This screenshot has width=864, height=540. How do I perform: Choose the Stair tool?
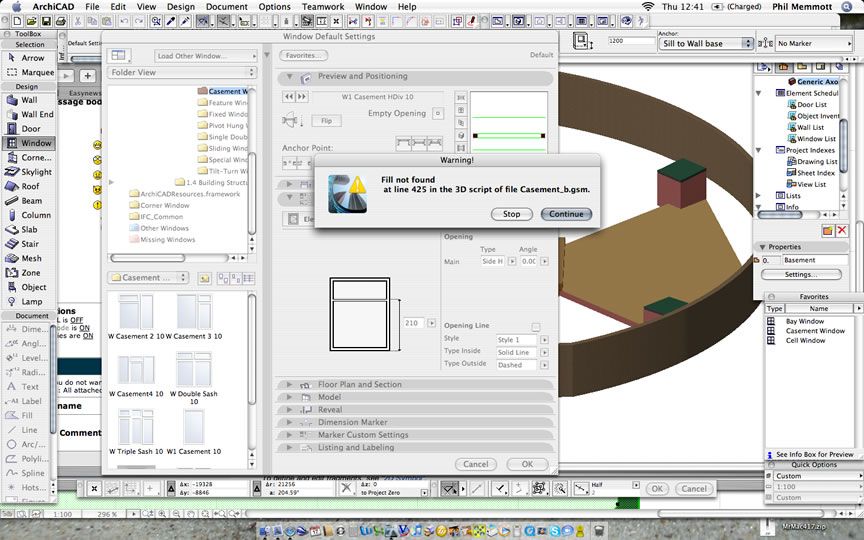28,243
